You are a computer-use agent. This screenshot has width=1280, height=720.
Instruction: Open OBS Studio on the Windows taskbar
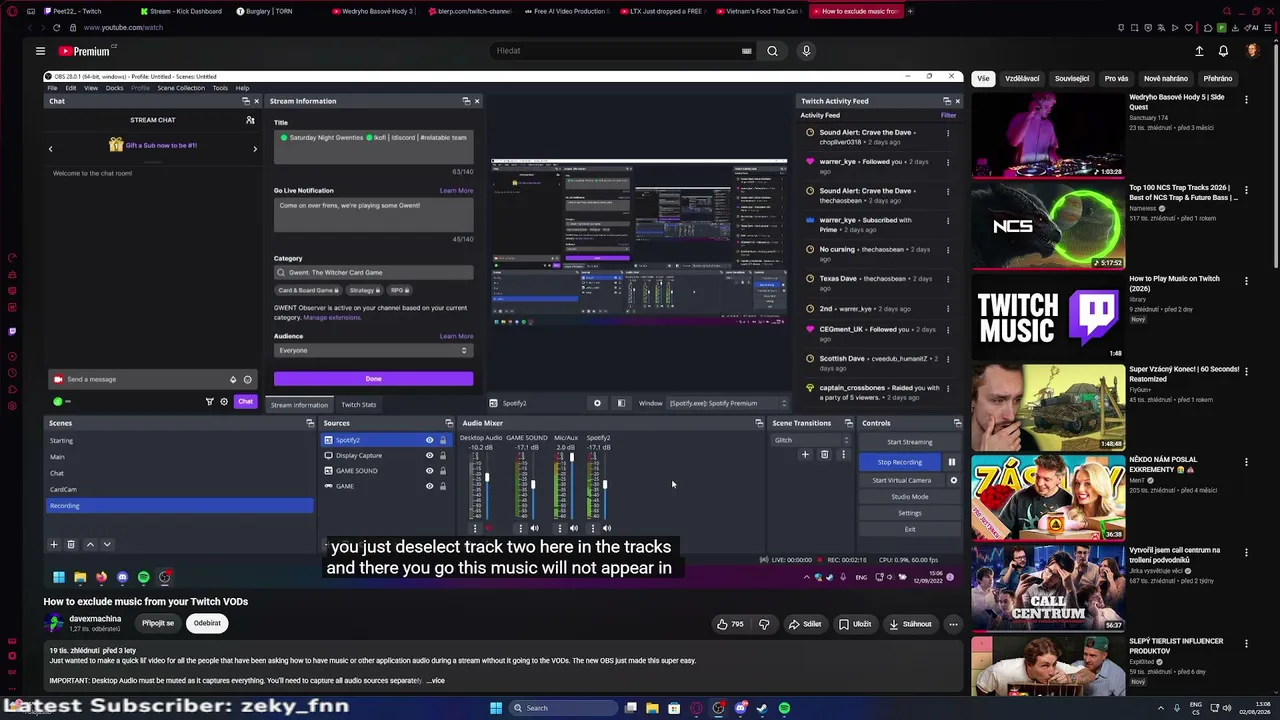(x=718, y=708)
